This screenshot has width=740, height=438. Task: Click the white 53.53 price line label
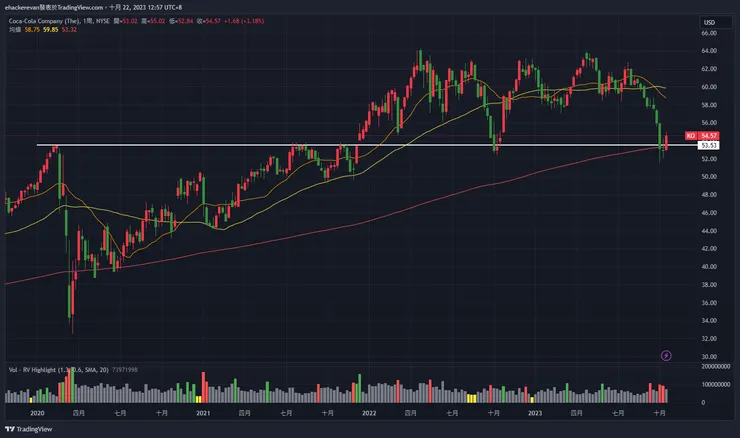(708, 145)
